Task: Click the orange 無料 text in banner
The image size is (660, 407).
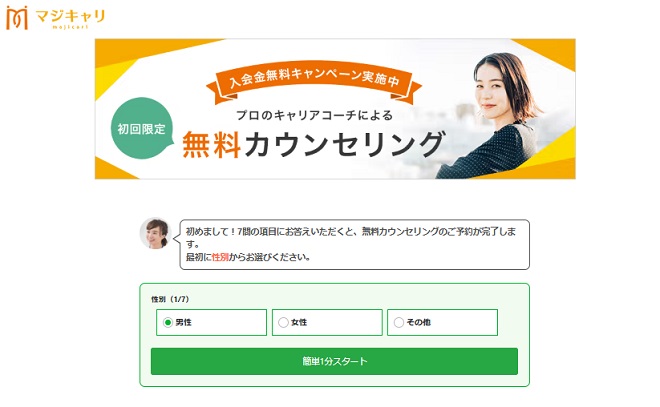Action: tap(211, 144)
